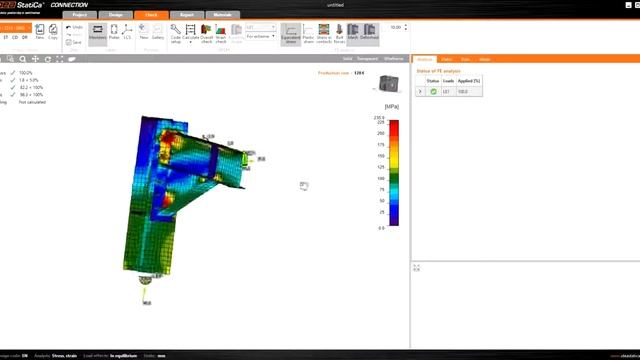Click the 3D view cube
Viewport: 640px width, 360px height.
click(x=388, y=84)
